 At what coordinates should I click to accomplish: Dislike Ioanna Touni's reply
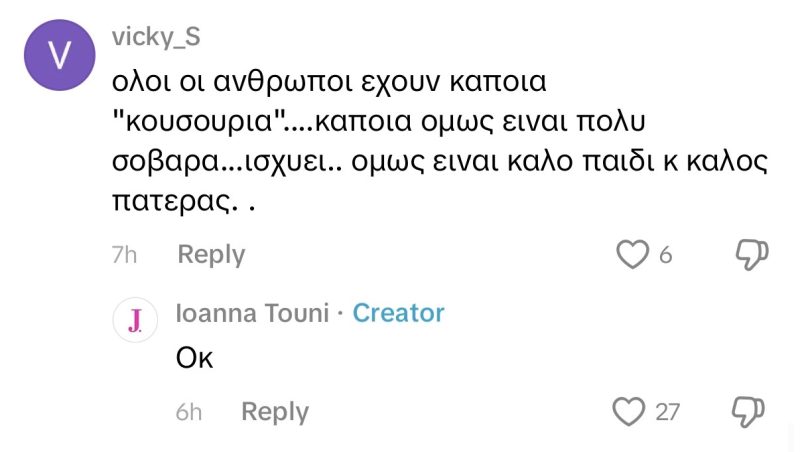[750, 411]
